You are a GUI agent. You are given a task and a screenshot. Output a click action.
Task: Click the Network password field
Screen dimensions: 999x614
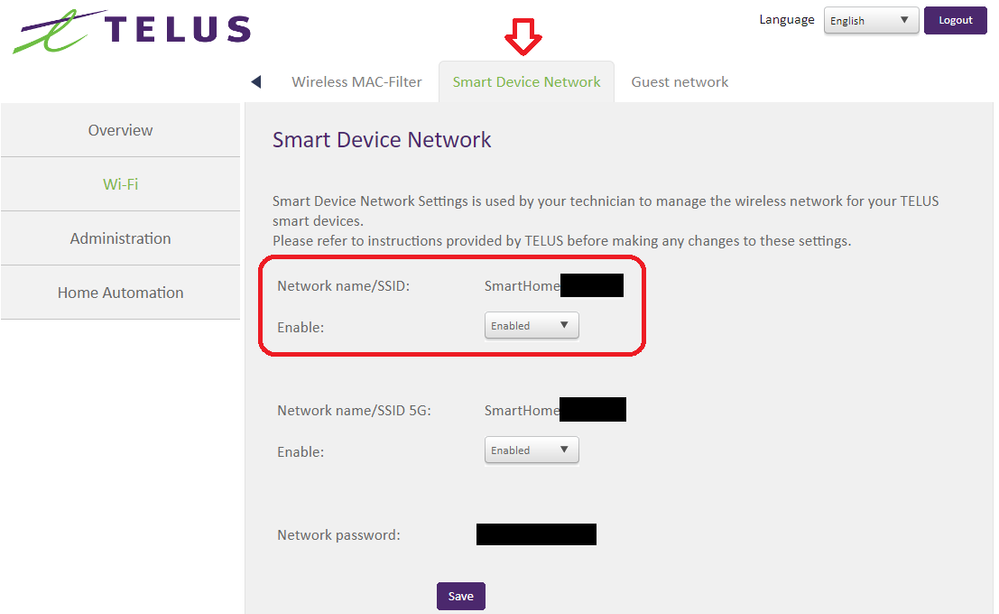click(x=536, y=534)
